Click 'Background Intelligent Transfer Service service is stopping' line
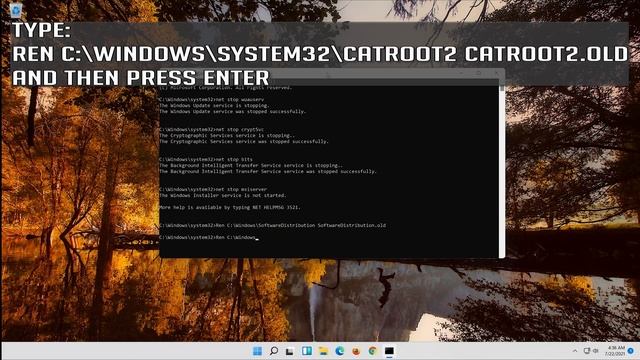Viewport: 640px width, 360px height. [x=251, y=165]
